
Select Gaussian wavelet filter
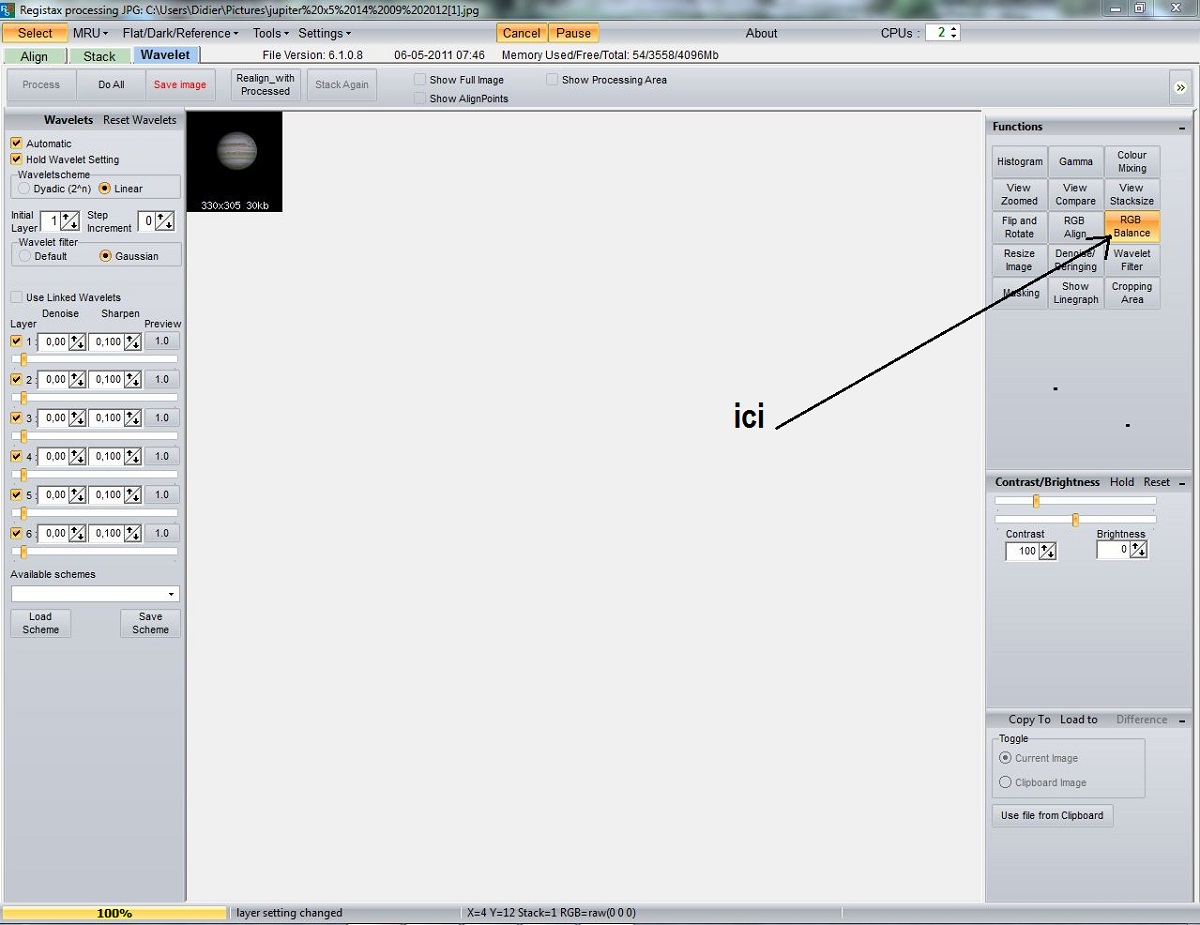pos(106,256)
